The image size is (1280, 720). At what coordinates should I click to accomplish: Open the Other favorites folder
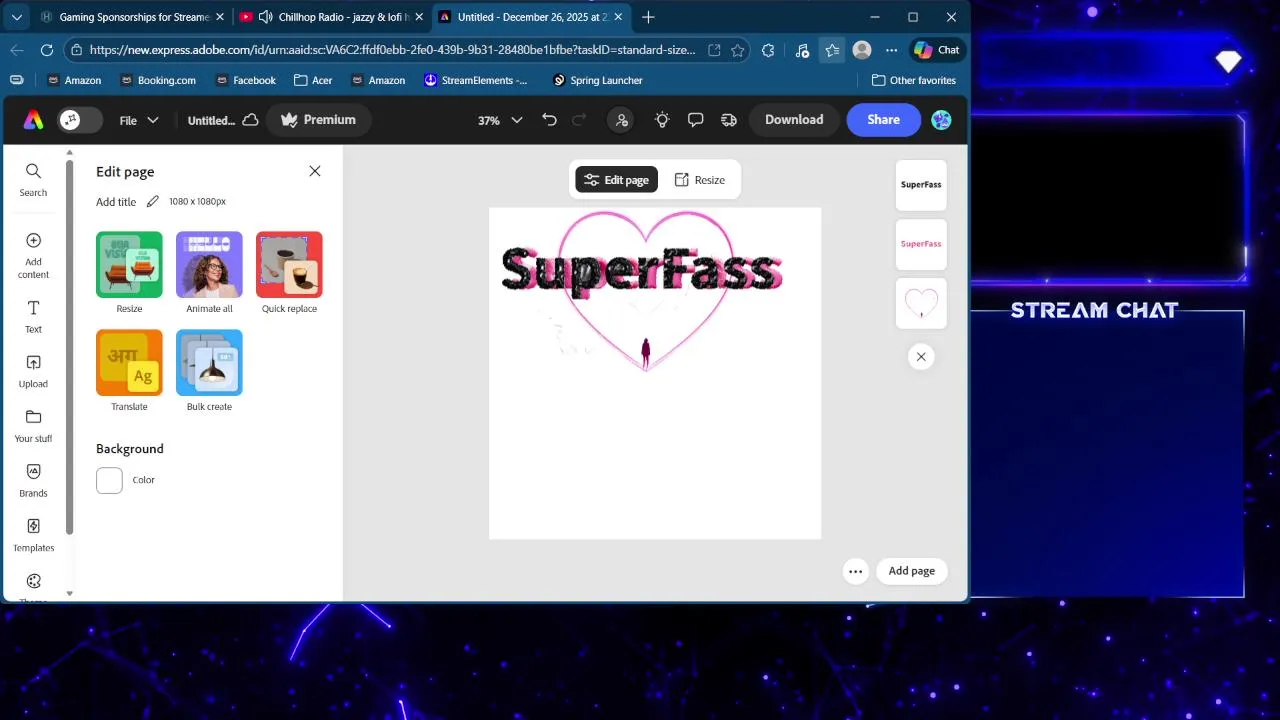coord(914,80)
